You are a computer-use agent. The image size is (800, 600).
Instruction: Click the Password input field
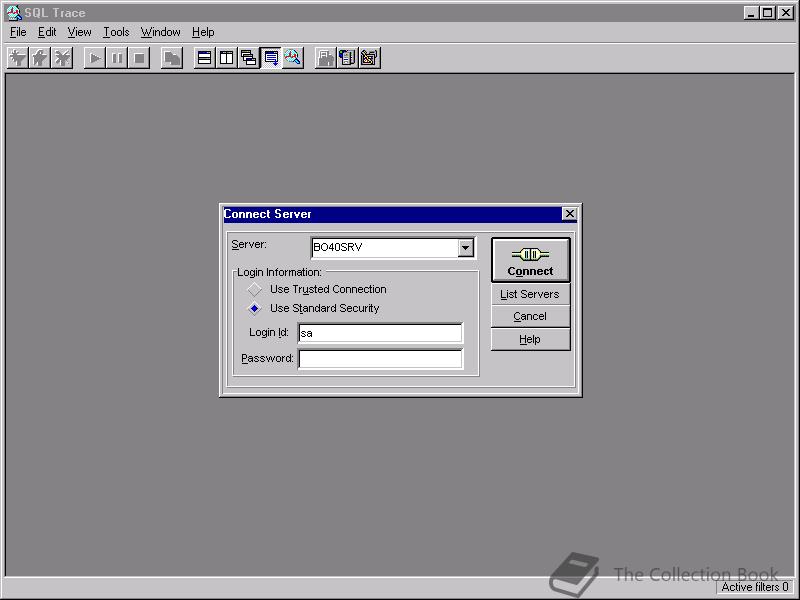pyautogui.click(x=380, y=359)
